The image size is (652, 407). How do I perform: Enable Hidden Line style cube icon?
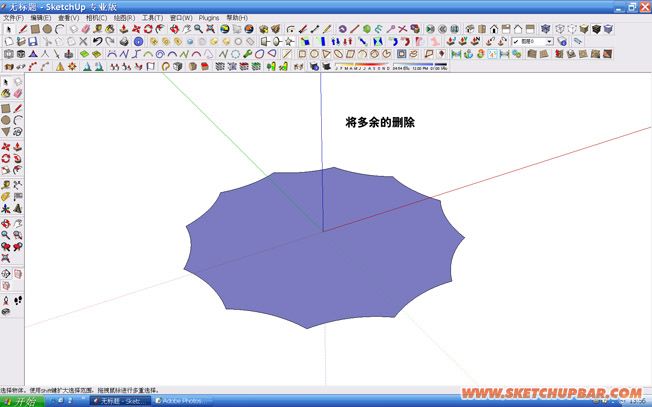pyautogui.click(x=572, y=29)
